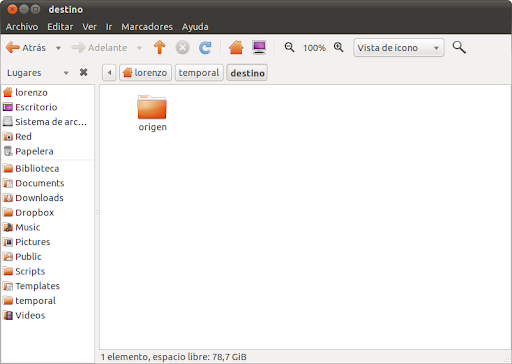
Task: Close the Lugares side panel
Action: 83,72
